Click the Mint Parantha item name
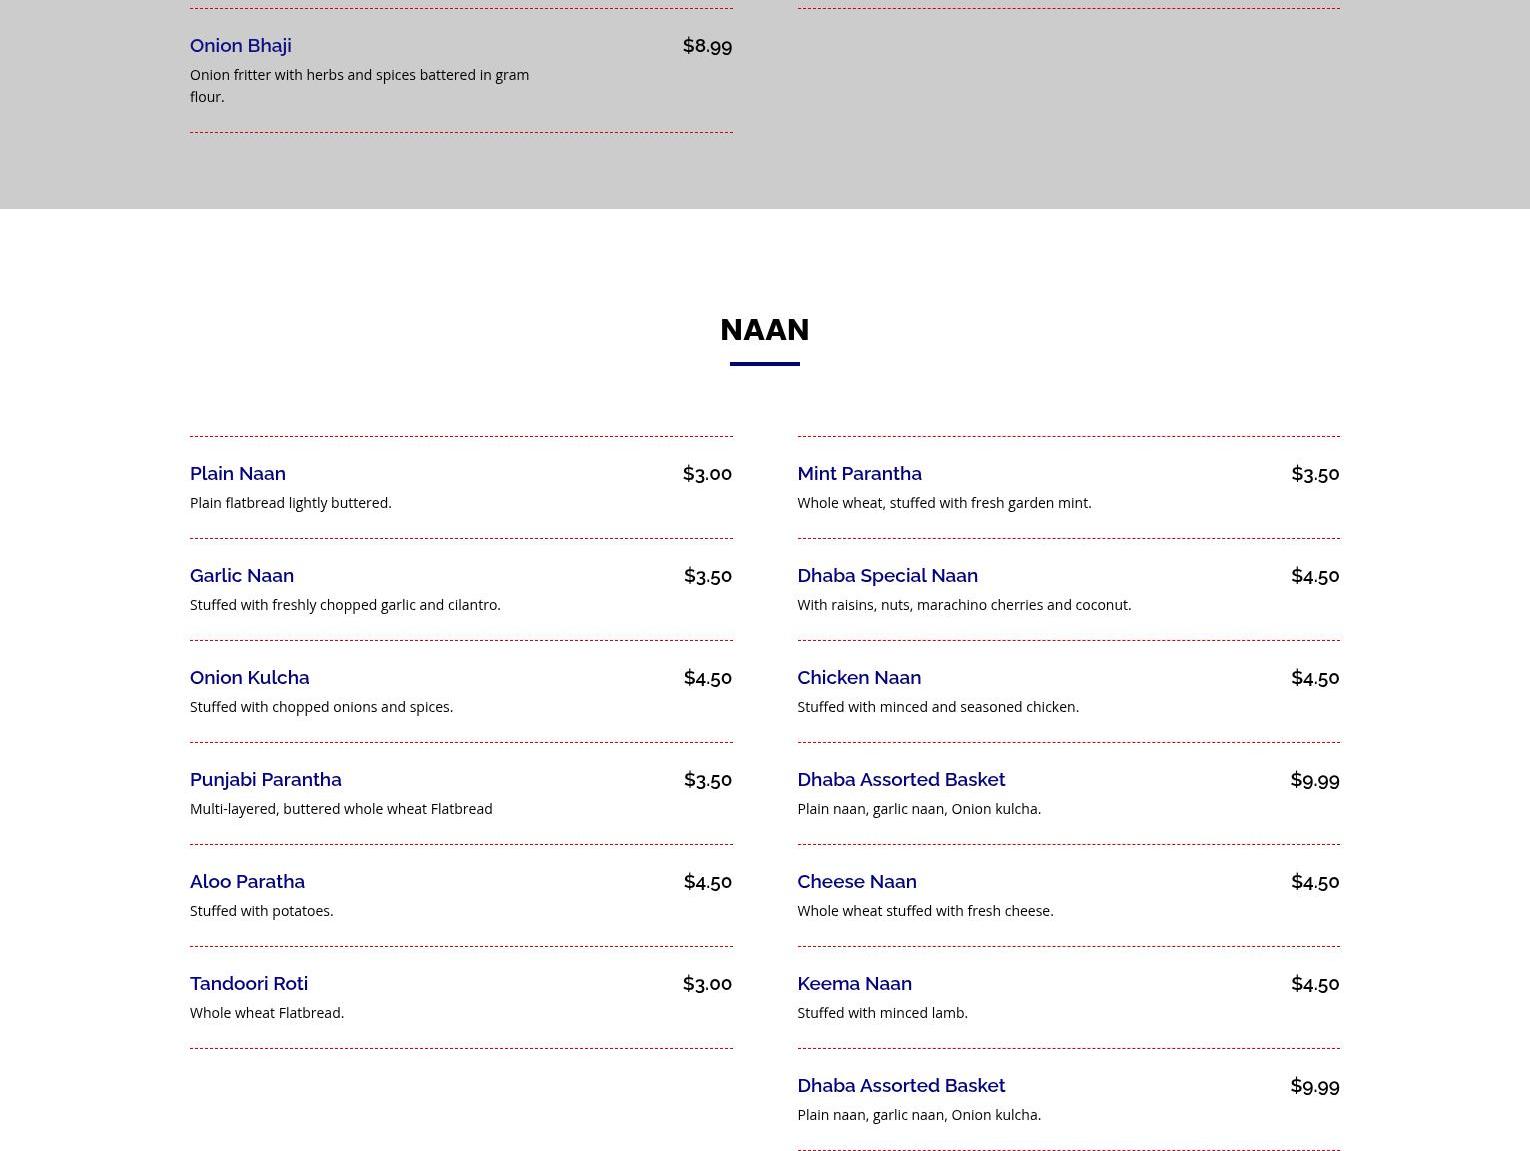Viewport: 1530px width, 1151px height. tap(858, 474)
